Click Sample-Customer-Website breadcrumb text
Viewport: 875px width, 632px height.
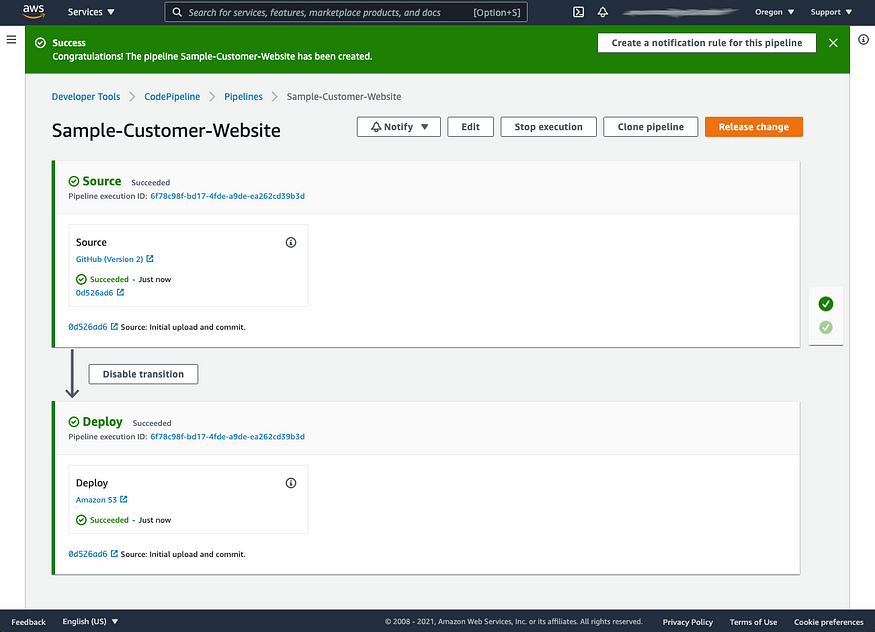(344, 97)
